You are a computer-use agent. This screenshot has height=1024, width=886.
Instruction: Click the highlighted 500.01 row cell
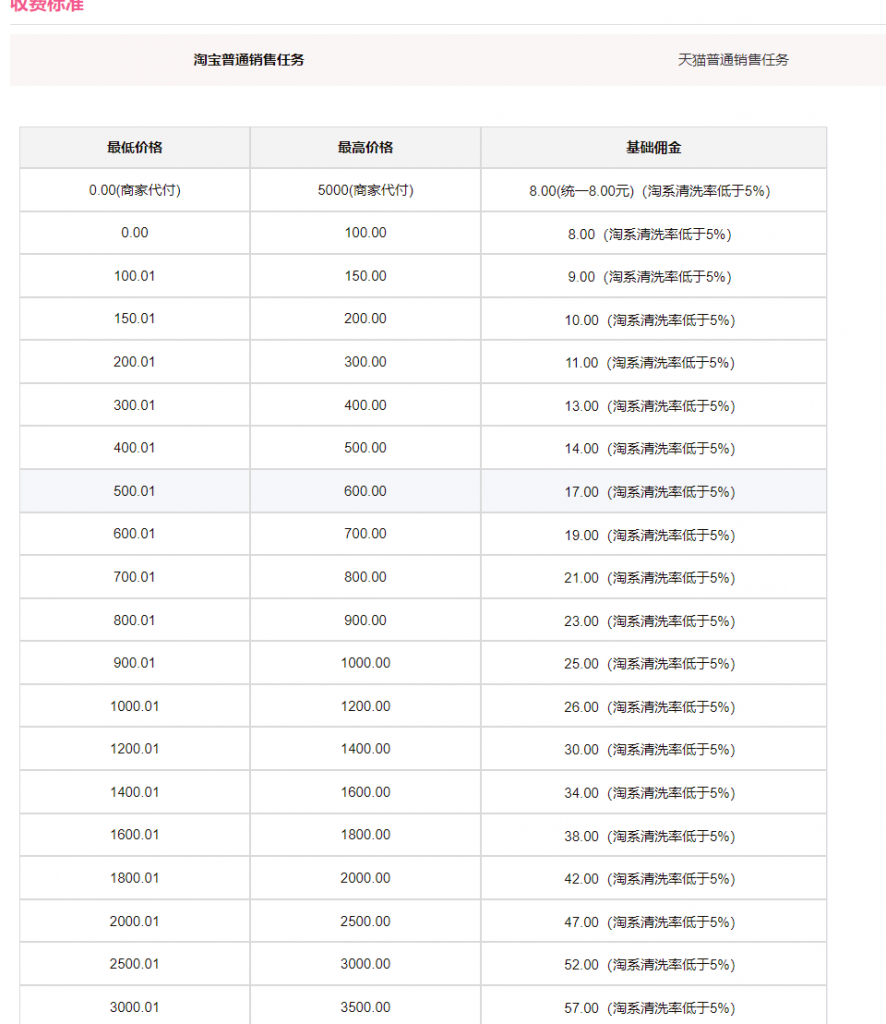click(x=135, y=491)
